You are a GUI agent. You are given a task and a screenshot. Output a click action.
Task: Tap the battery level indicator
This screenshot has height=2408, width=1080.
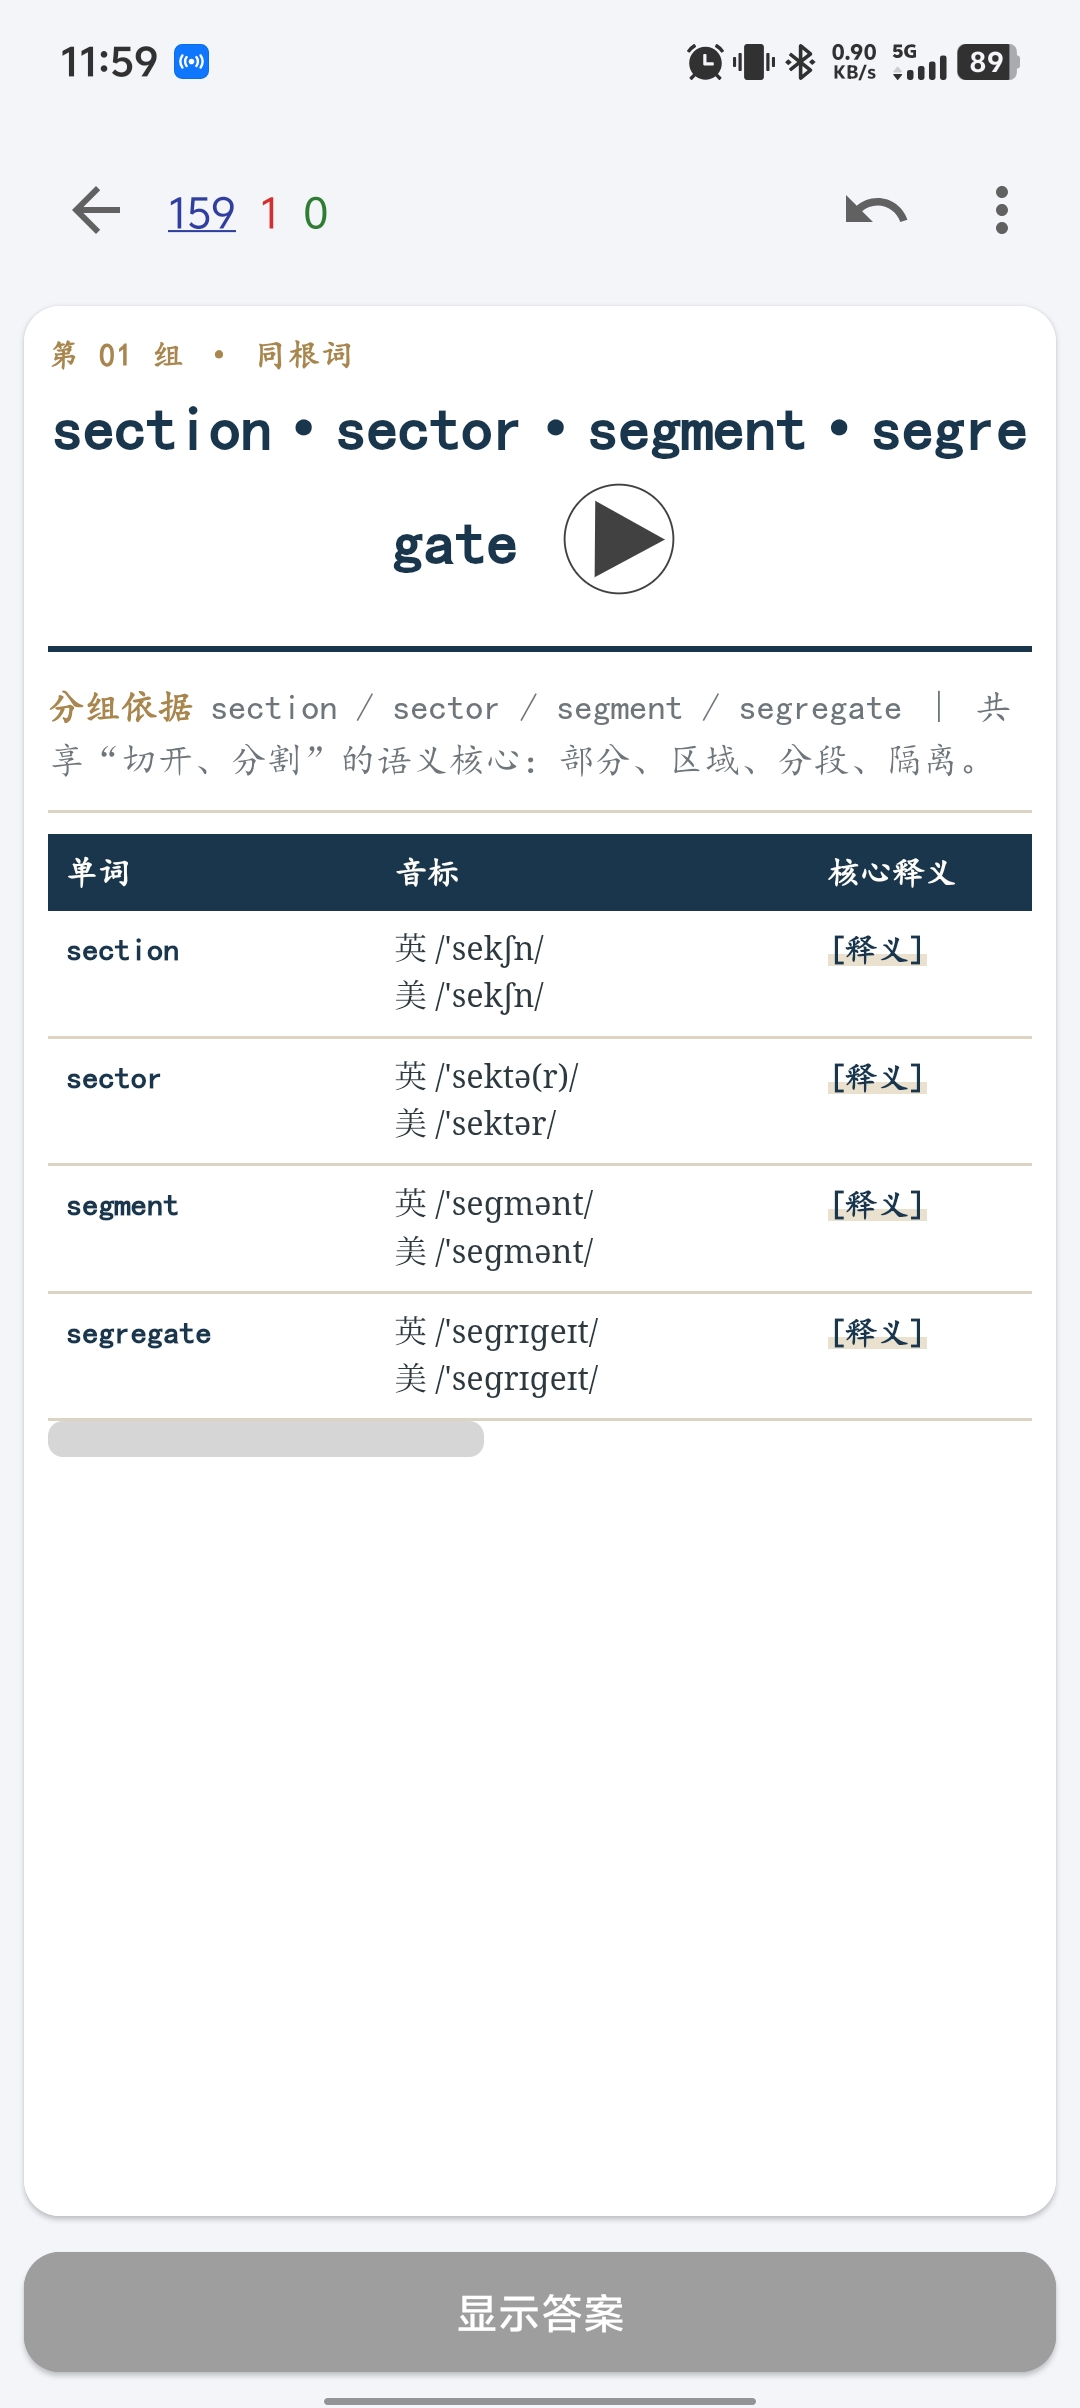click(x=988, y=62)
